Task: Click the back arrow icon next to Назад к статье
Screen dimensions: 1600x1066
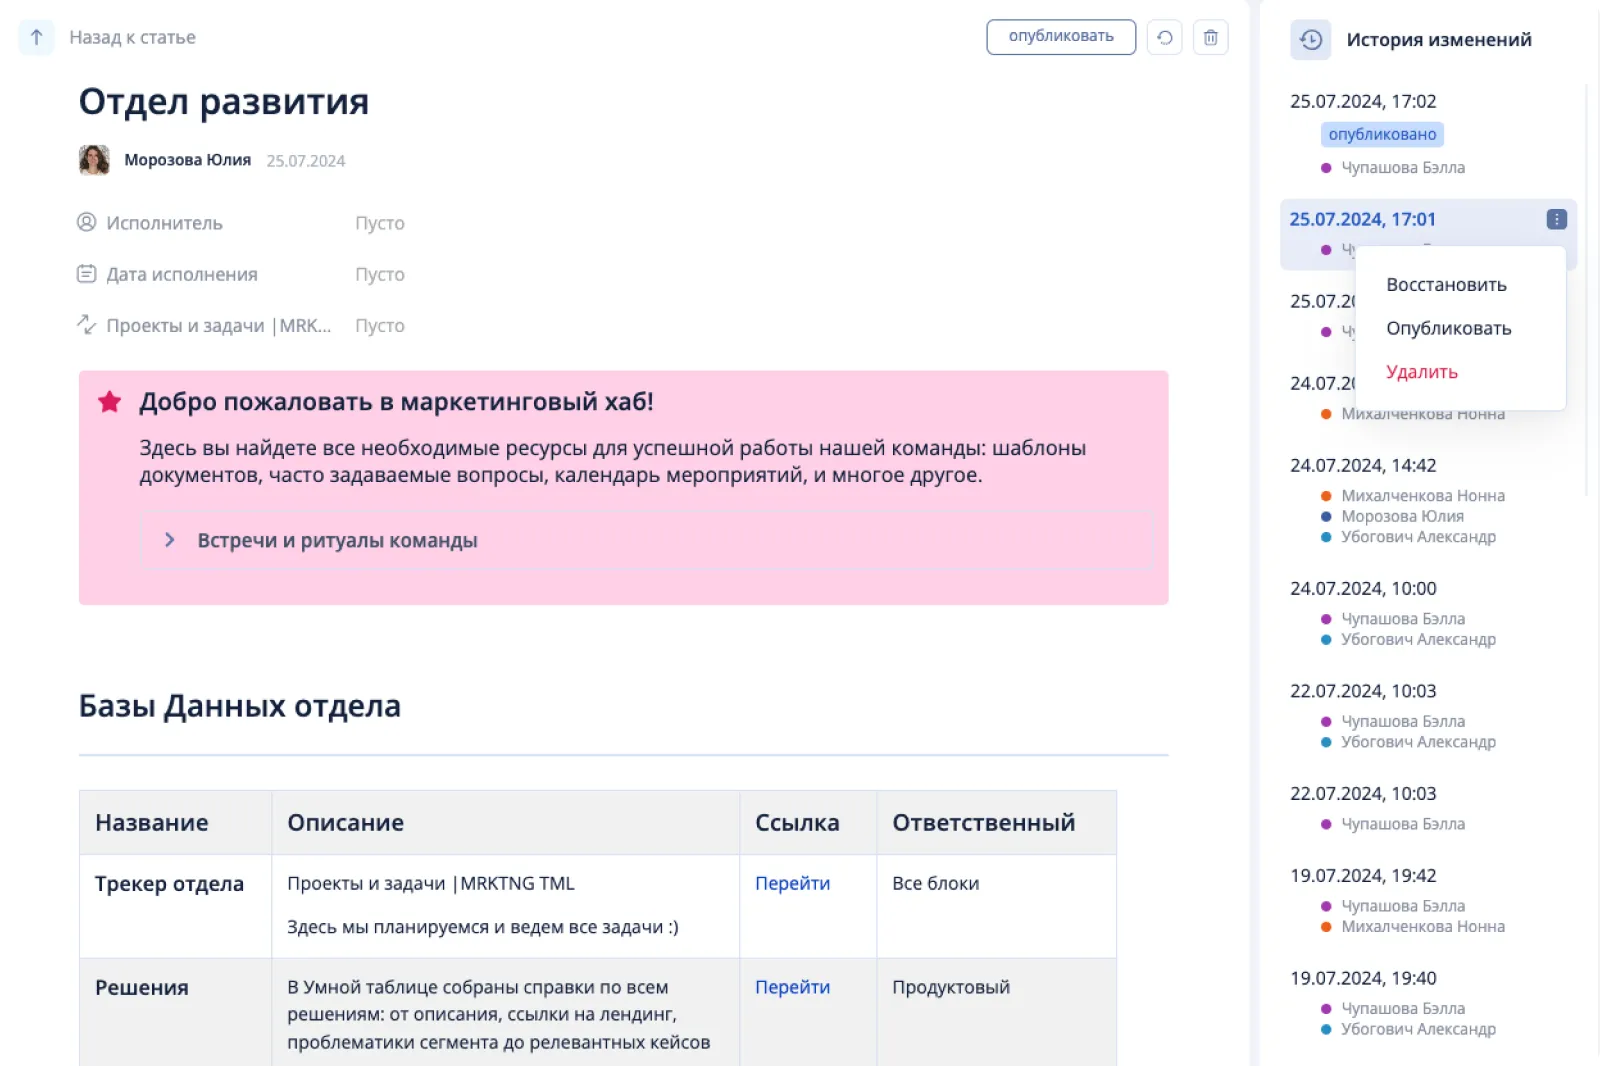Action: 37,37
